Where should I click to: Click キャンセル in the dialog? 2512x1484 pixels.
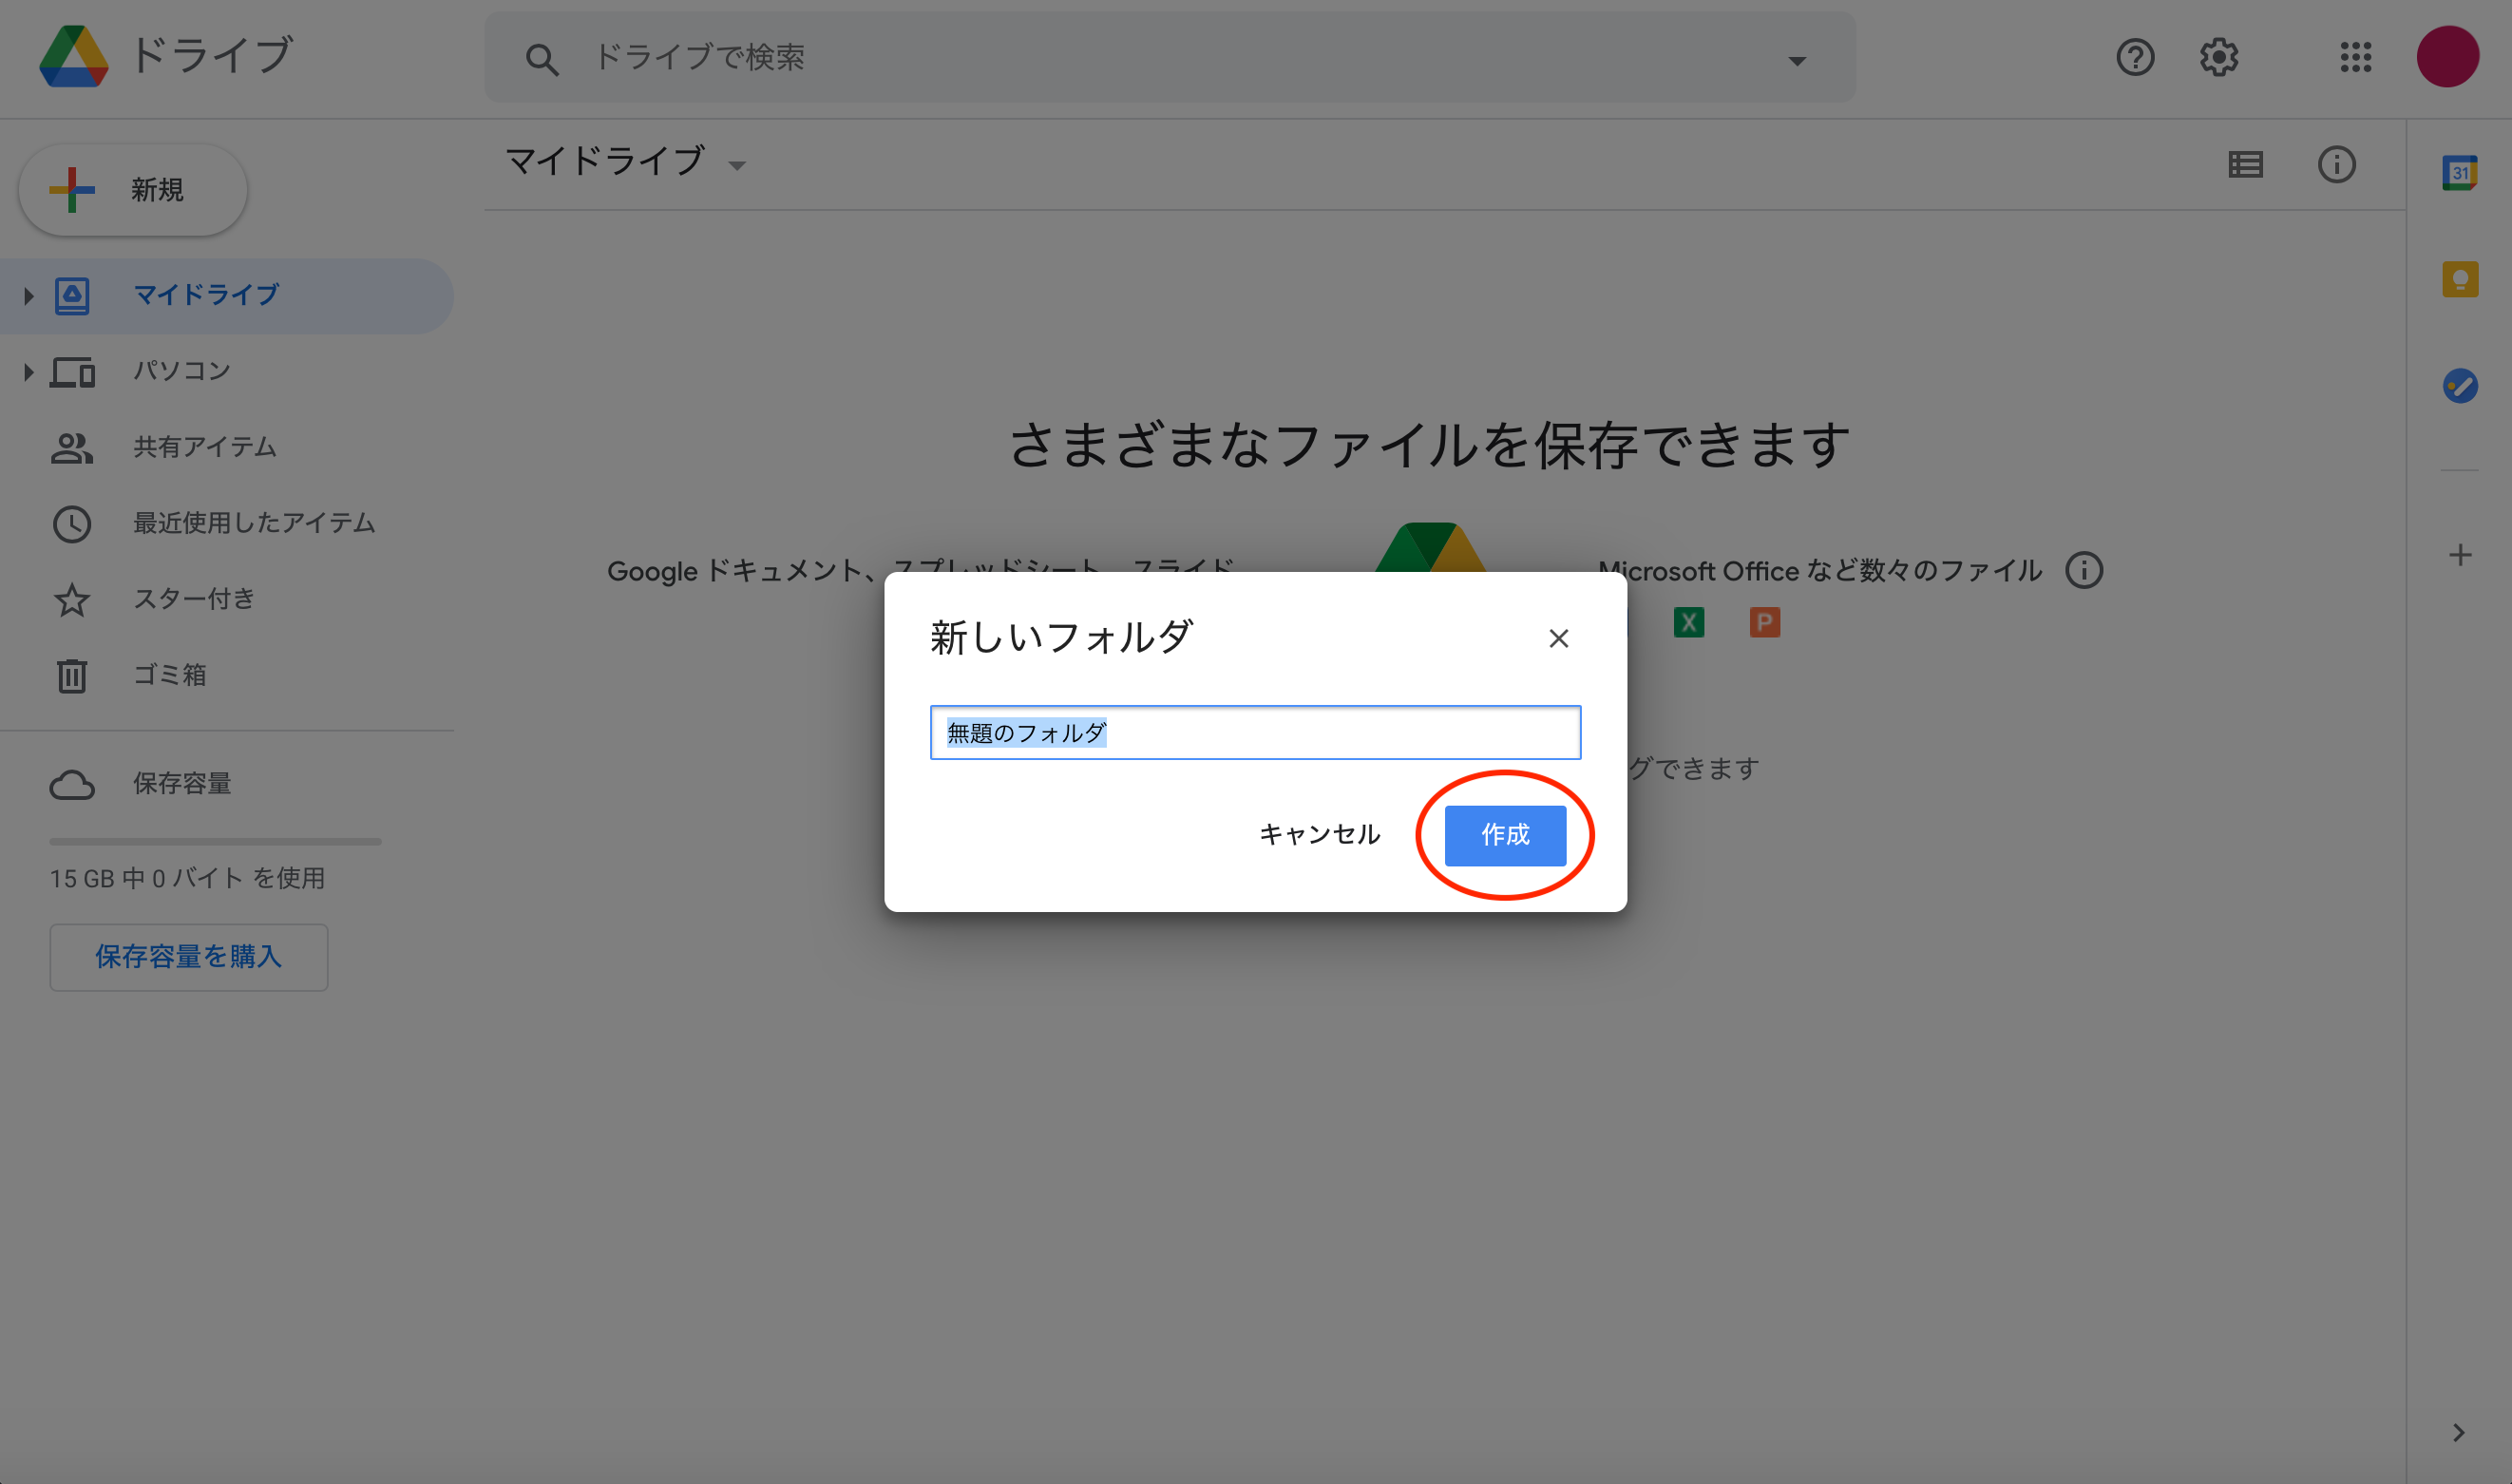(1319, 835)
